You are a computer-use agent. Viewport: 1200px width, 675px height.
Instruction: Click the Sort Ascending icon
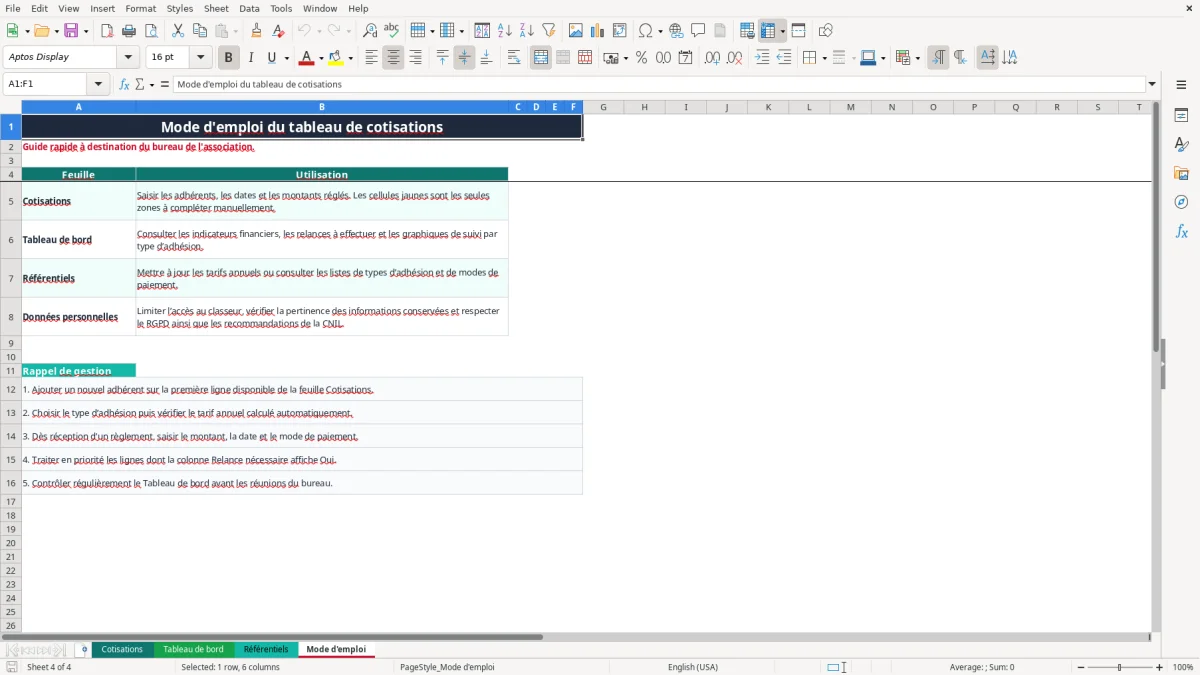pyautogui.click(x=505, y=31)
